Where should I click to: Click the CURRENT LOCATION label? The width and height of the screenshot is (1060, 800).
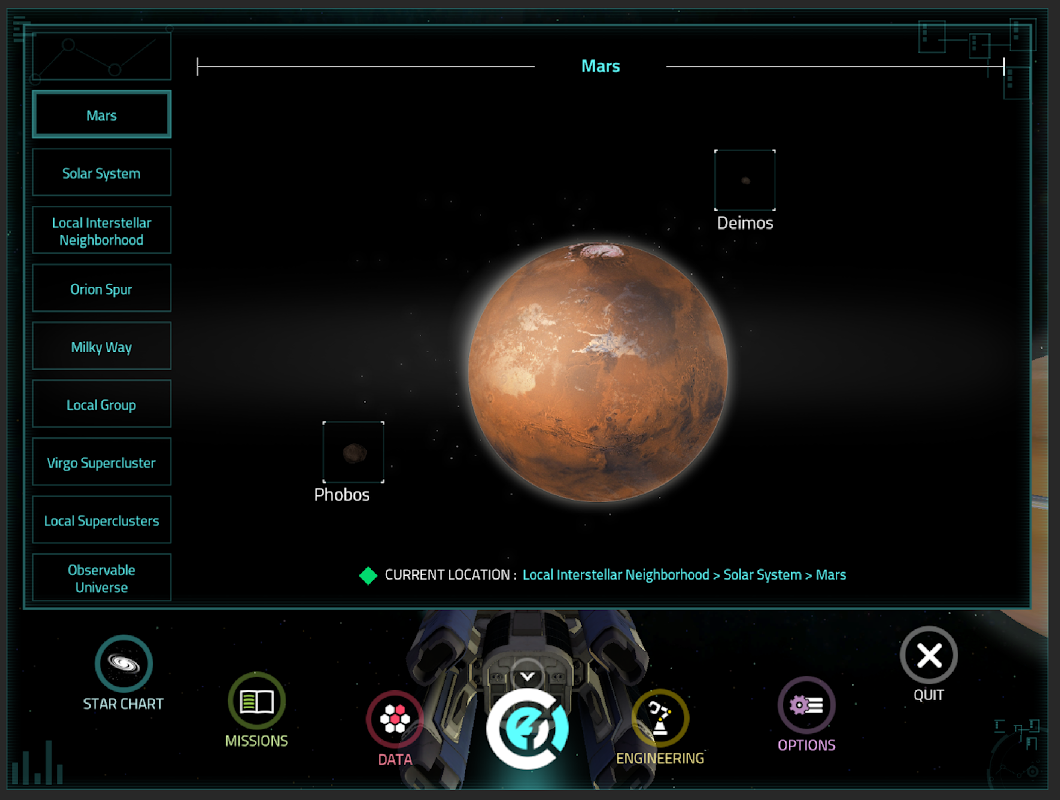point(450,575)
